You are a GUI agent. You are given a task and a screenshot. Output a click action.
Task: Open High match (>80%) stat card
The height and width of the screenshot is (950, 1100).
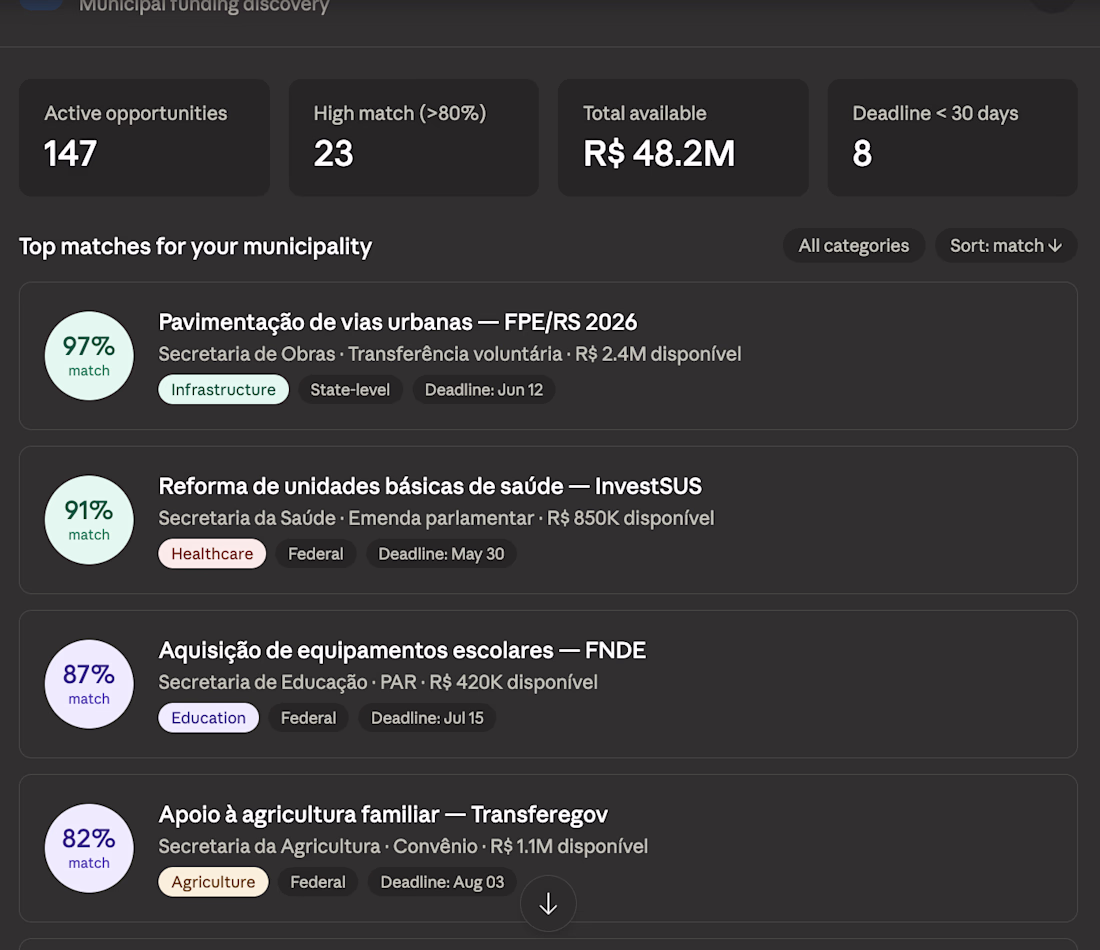click(413, 138)
